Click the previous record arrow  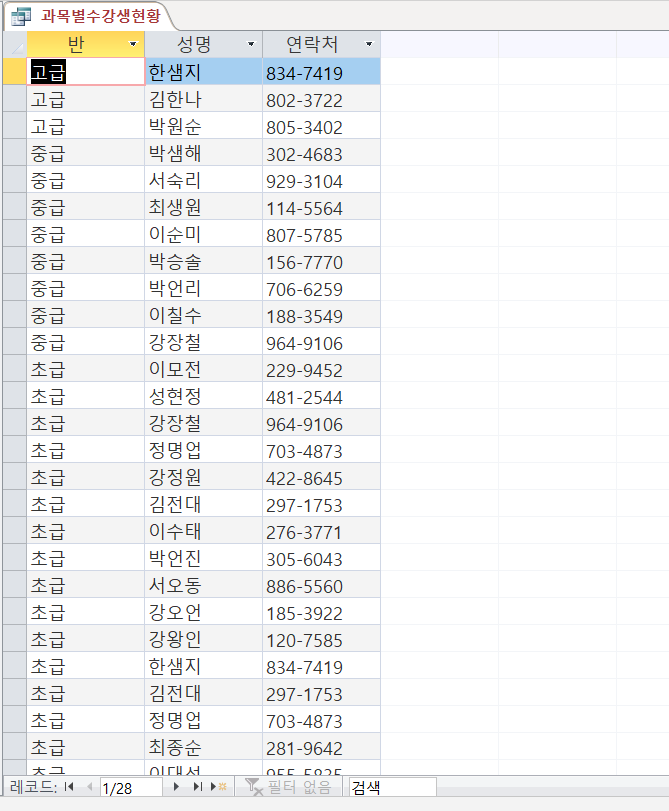(88, 788)
